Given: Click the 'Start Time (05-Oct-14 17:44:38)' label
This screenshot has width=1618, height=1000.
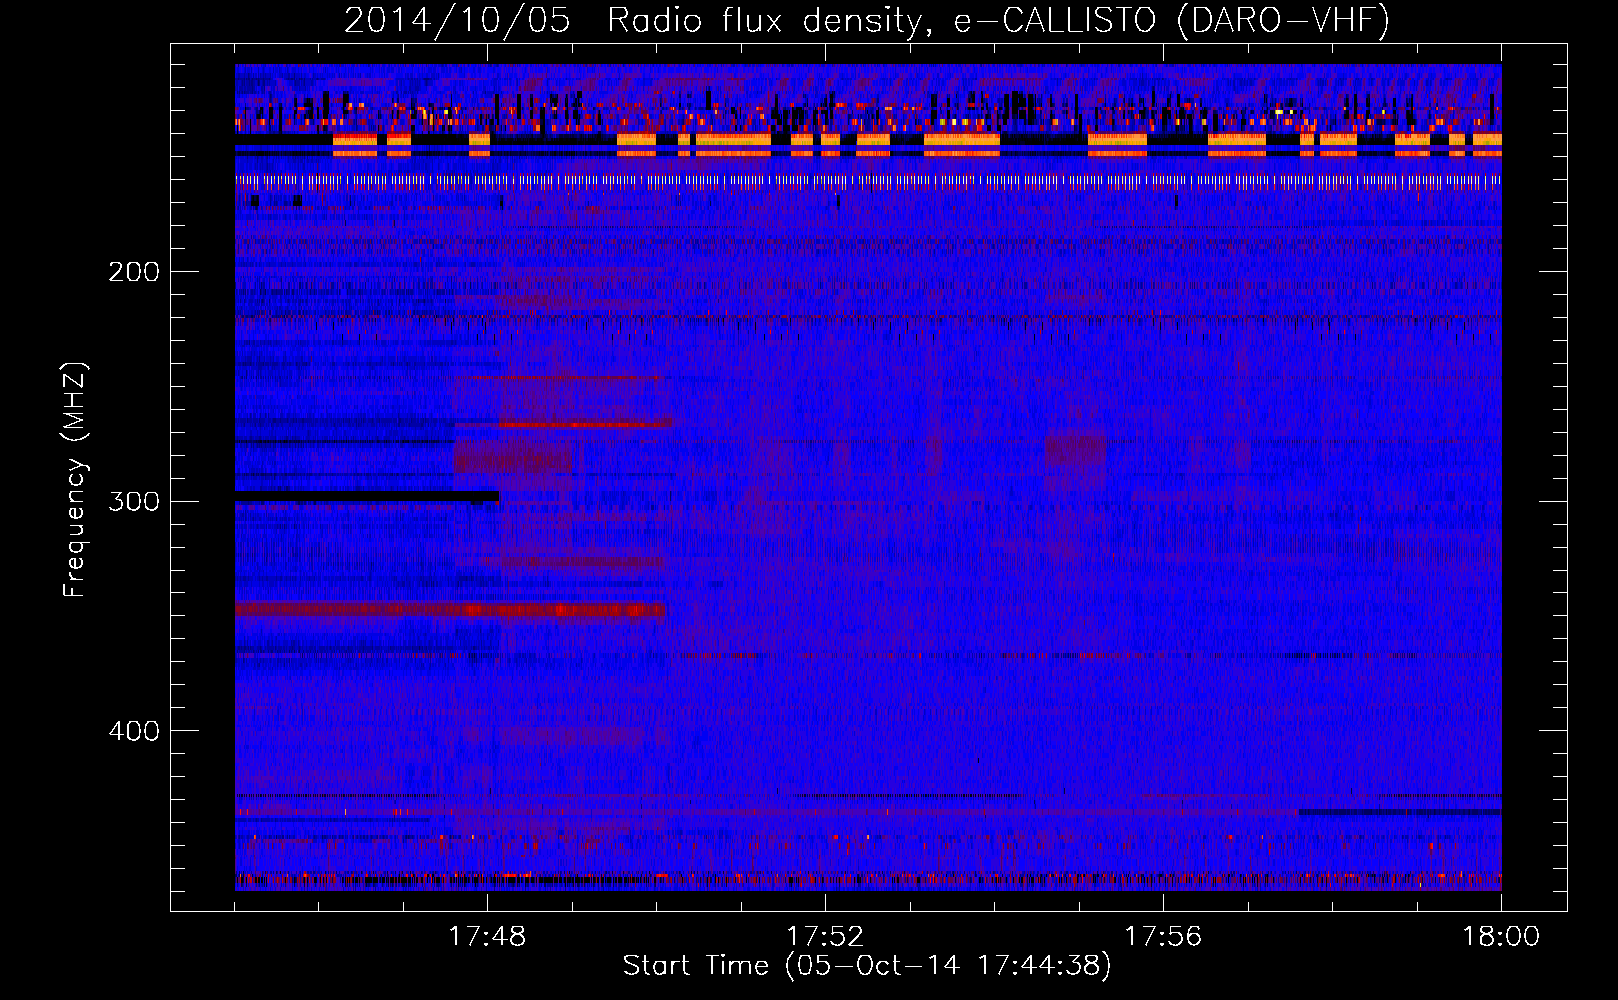Looking at the screenshot, I should (x=867, y=966).
